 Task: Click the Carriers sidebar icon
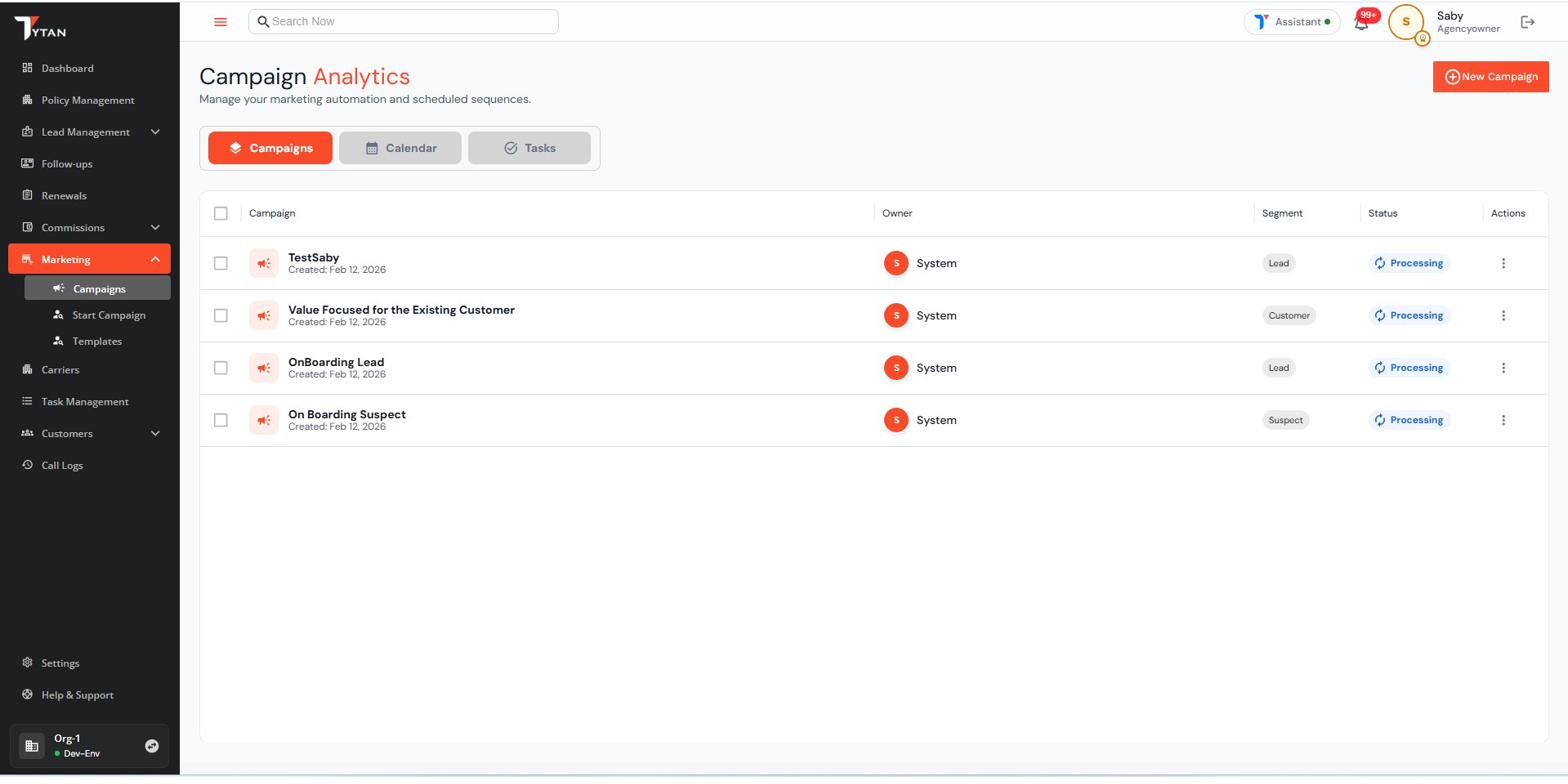pos(27,370)
